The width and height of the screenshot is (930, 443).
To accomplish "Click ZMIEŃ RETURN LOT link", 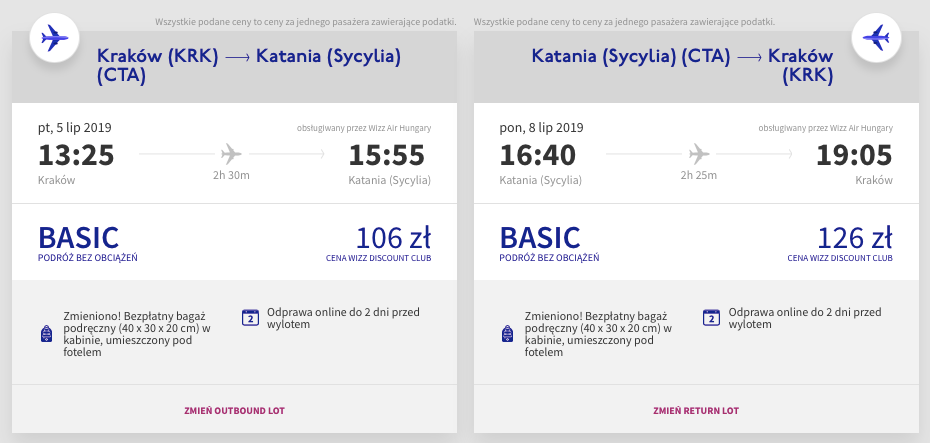I will tap(696, 410).
